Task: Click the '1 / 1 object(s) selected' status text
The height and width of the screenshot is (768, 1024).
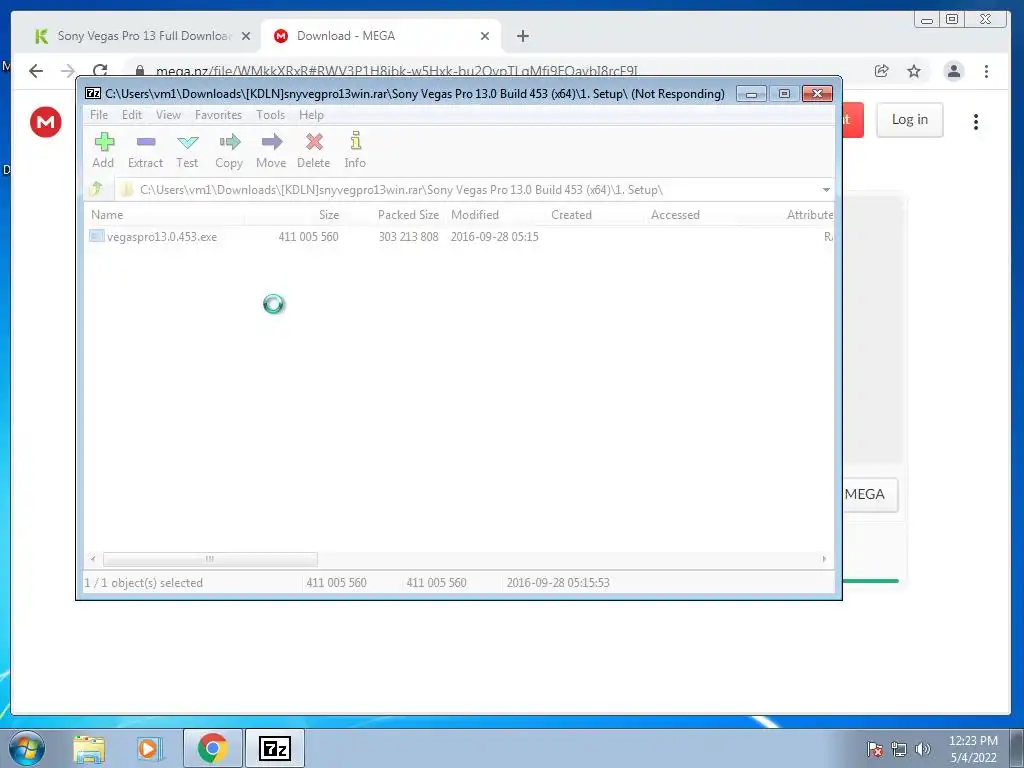Action: point(144,583)
